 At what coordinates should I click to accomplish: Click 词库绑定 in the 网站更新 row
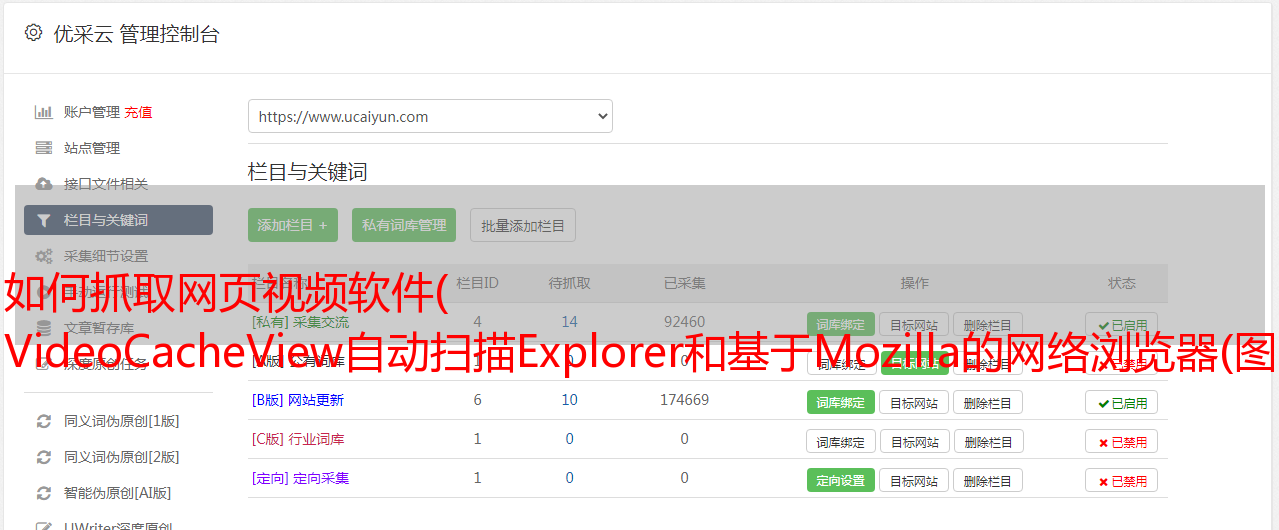pos(841,402)
